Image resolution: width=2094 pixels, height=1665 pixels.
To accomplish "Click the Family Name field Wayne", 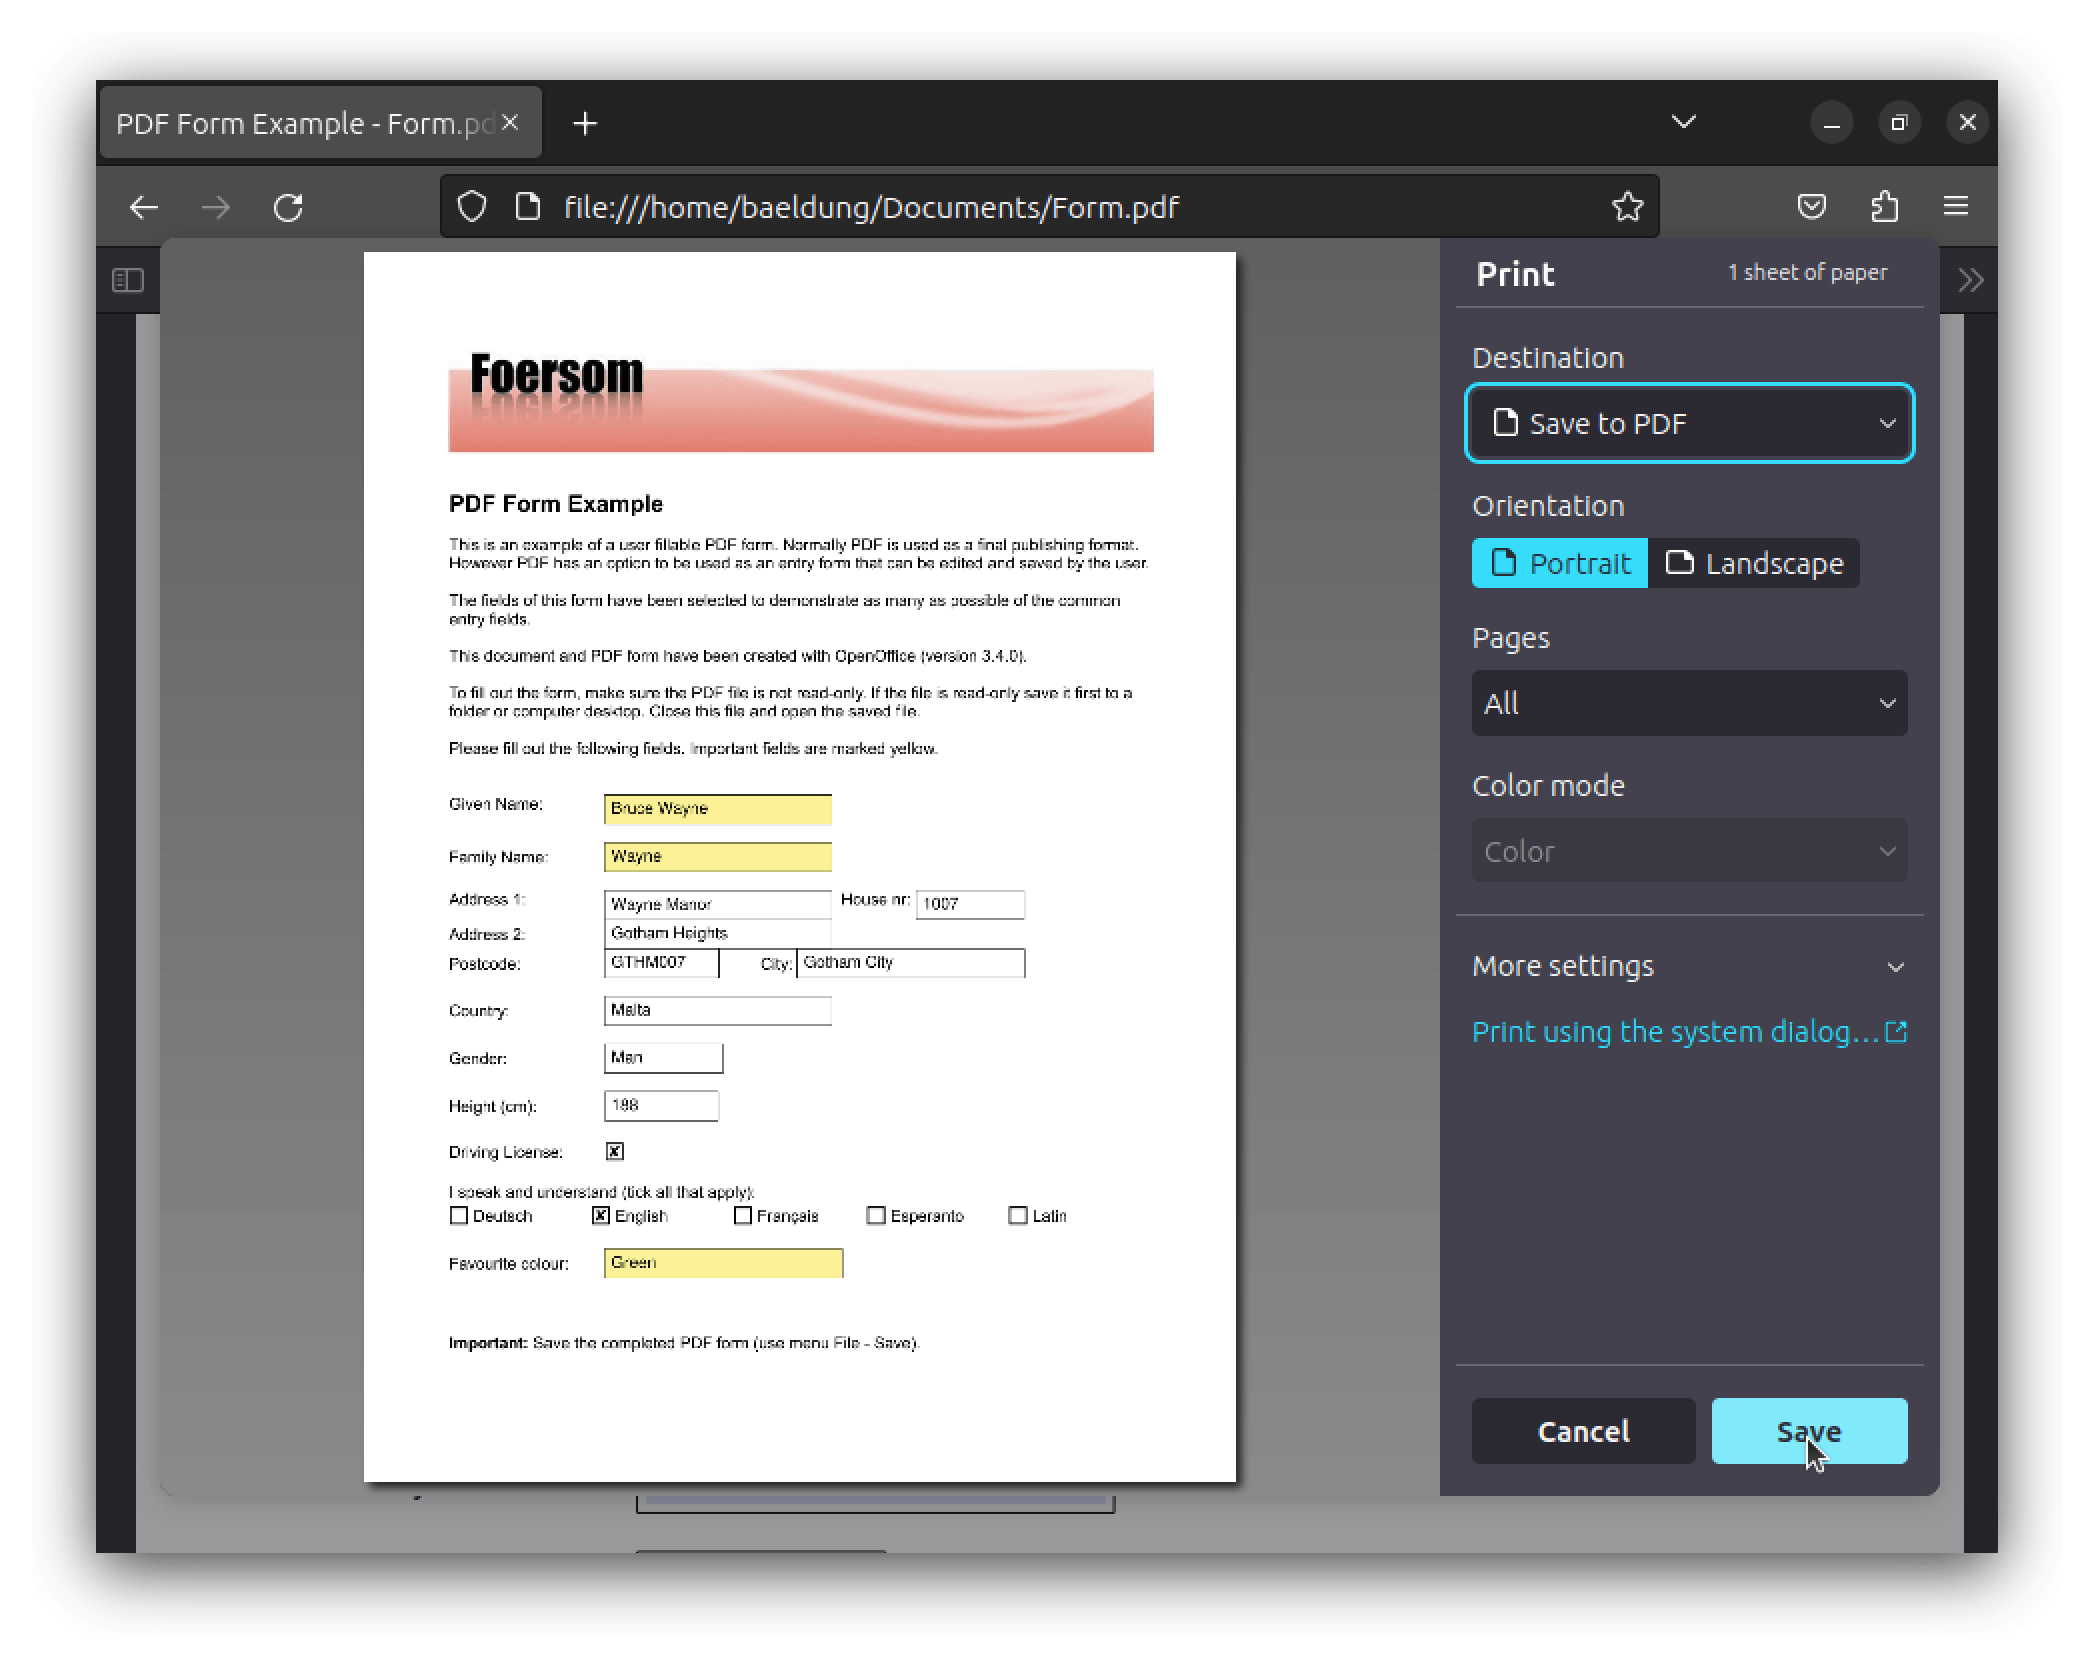I will tap(717, 856).
